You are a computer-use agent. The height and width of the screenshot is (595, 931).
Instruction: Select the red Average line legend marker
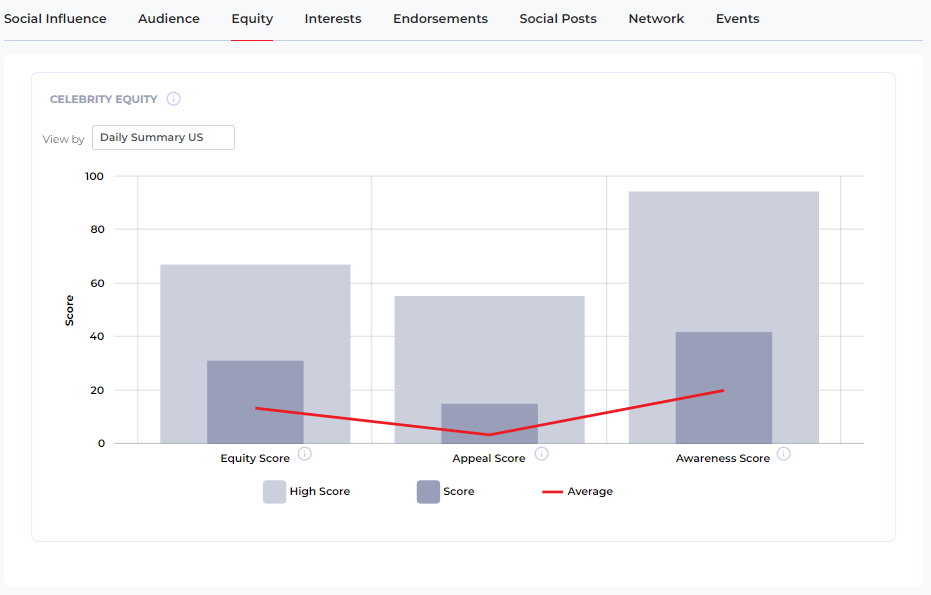click(553, 491)
